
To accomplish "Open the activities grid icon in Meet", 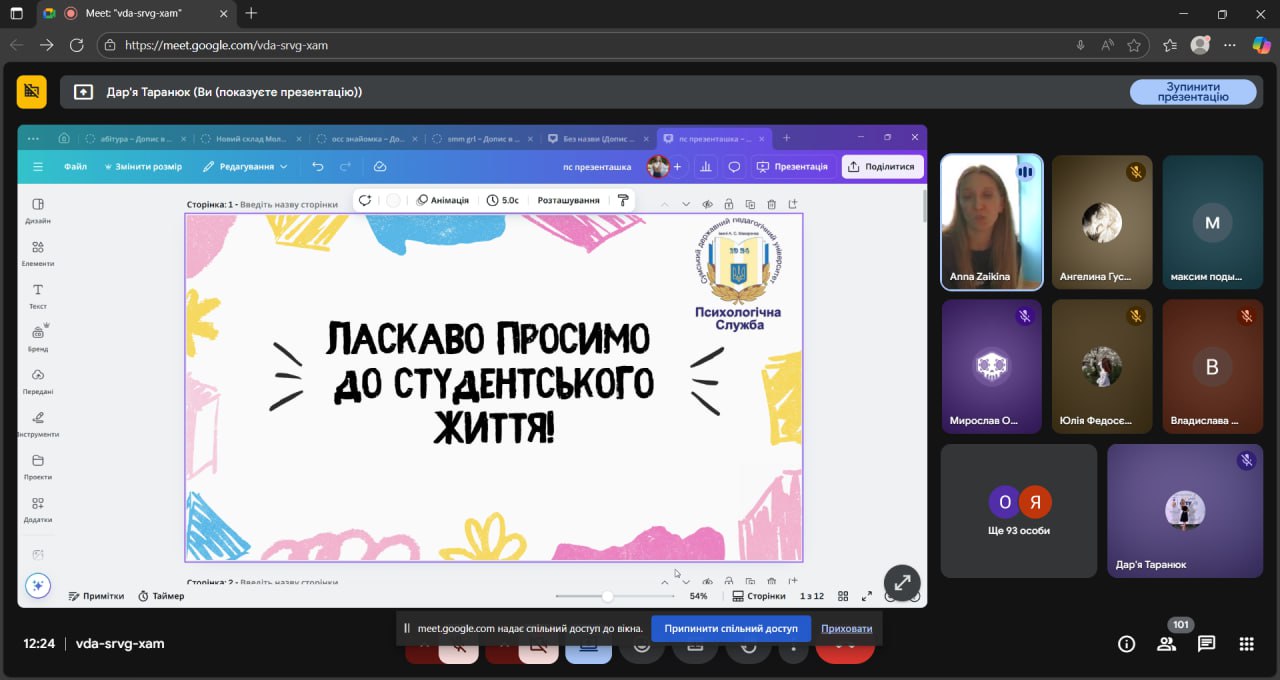I will click(x=1246, y=644).
